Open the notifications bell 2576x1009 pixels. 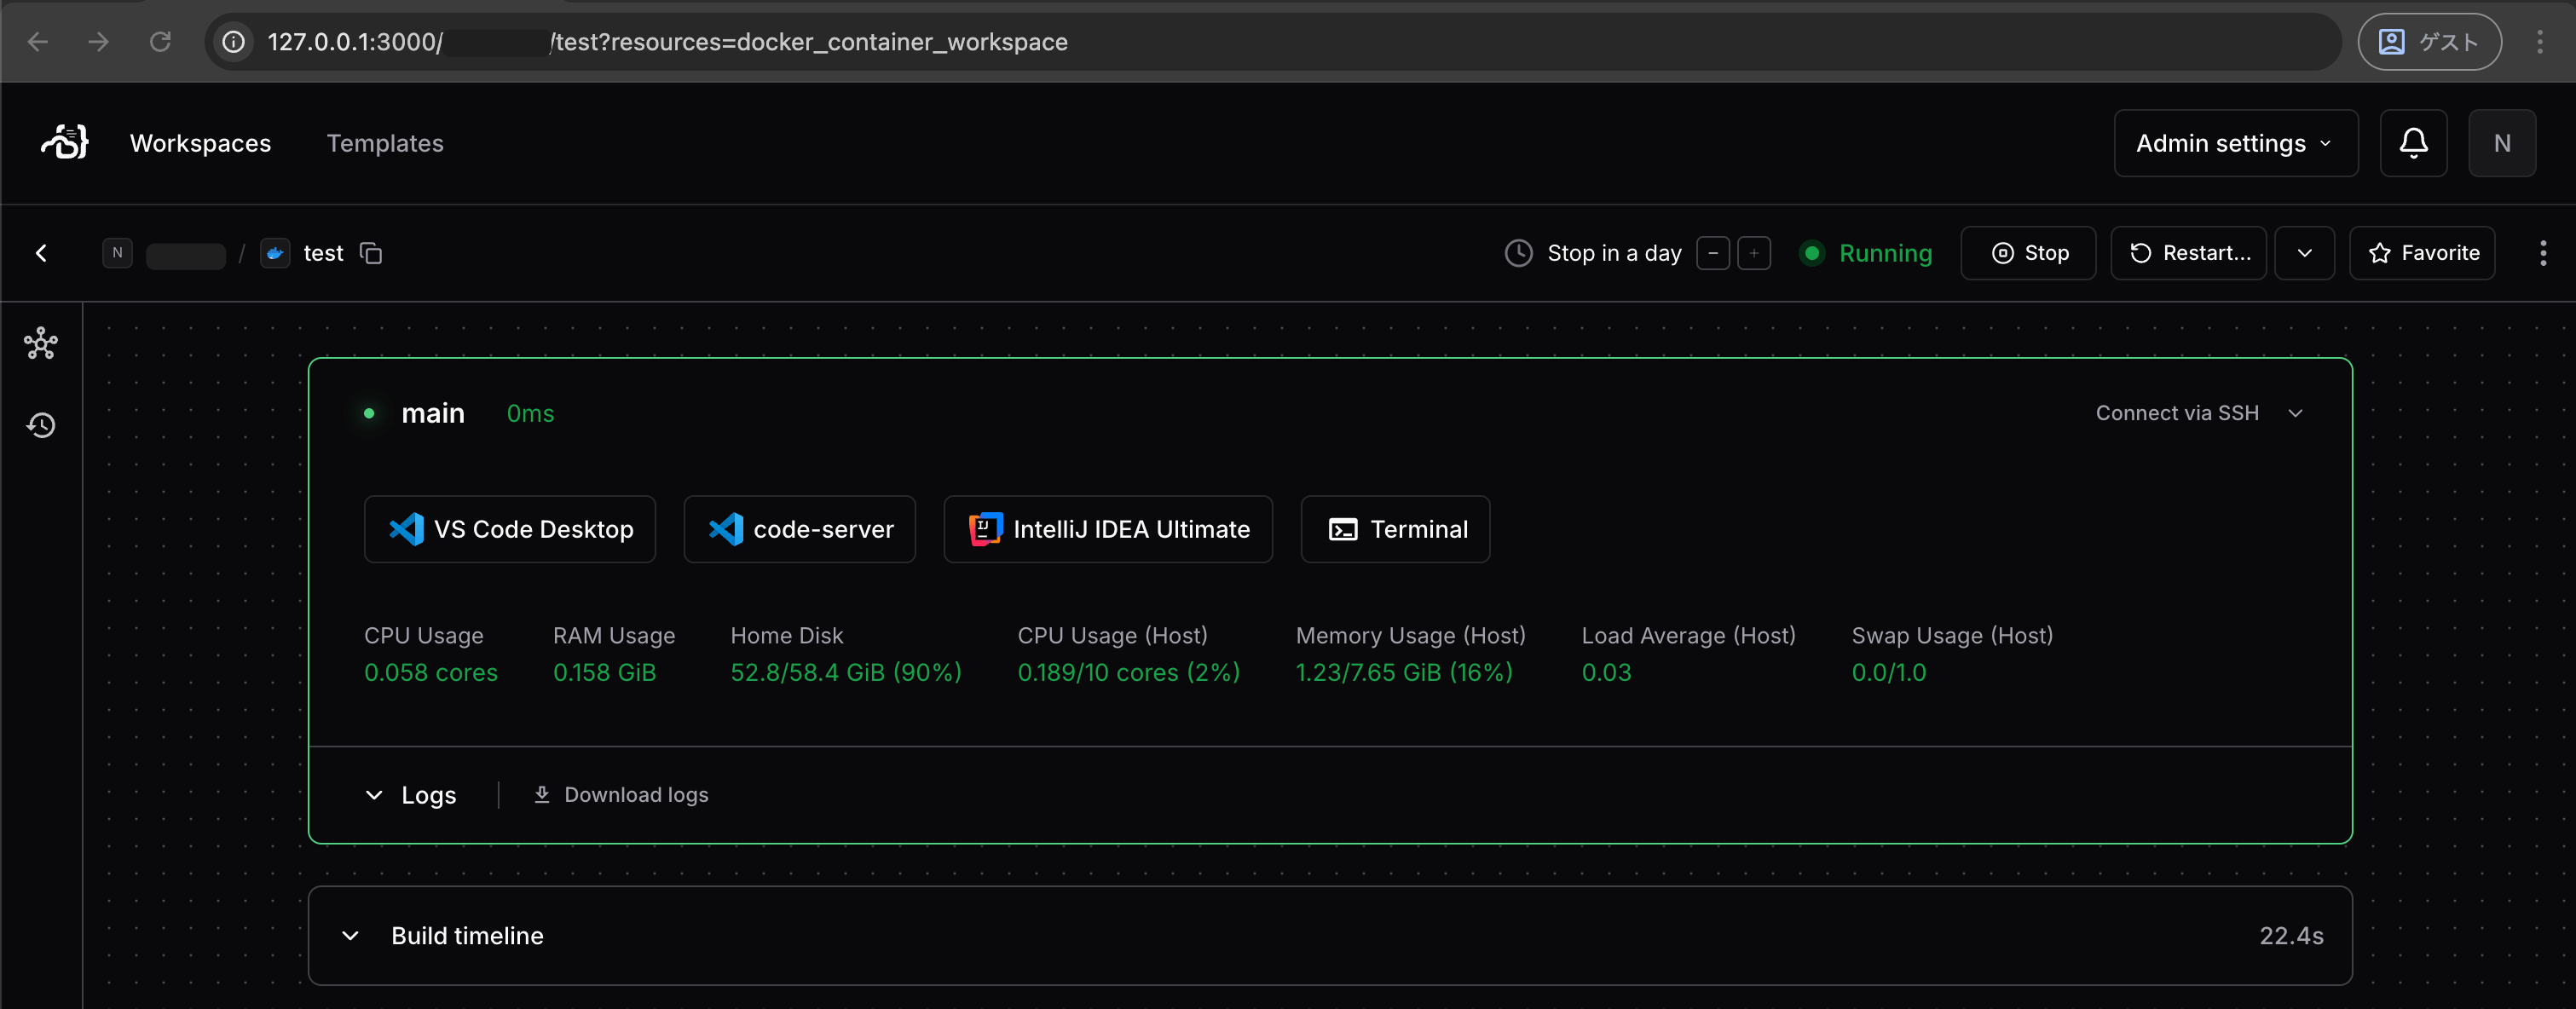click(2413, 143)
